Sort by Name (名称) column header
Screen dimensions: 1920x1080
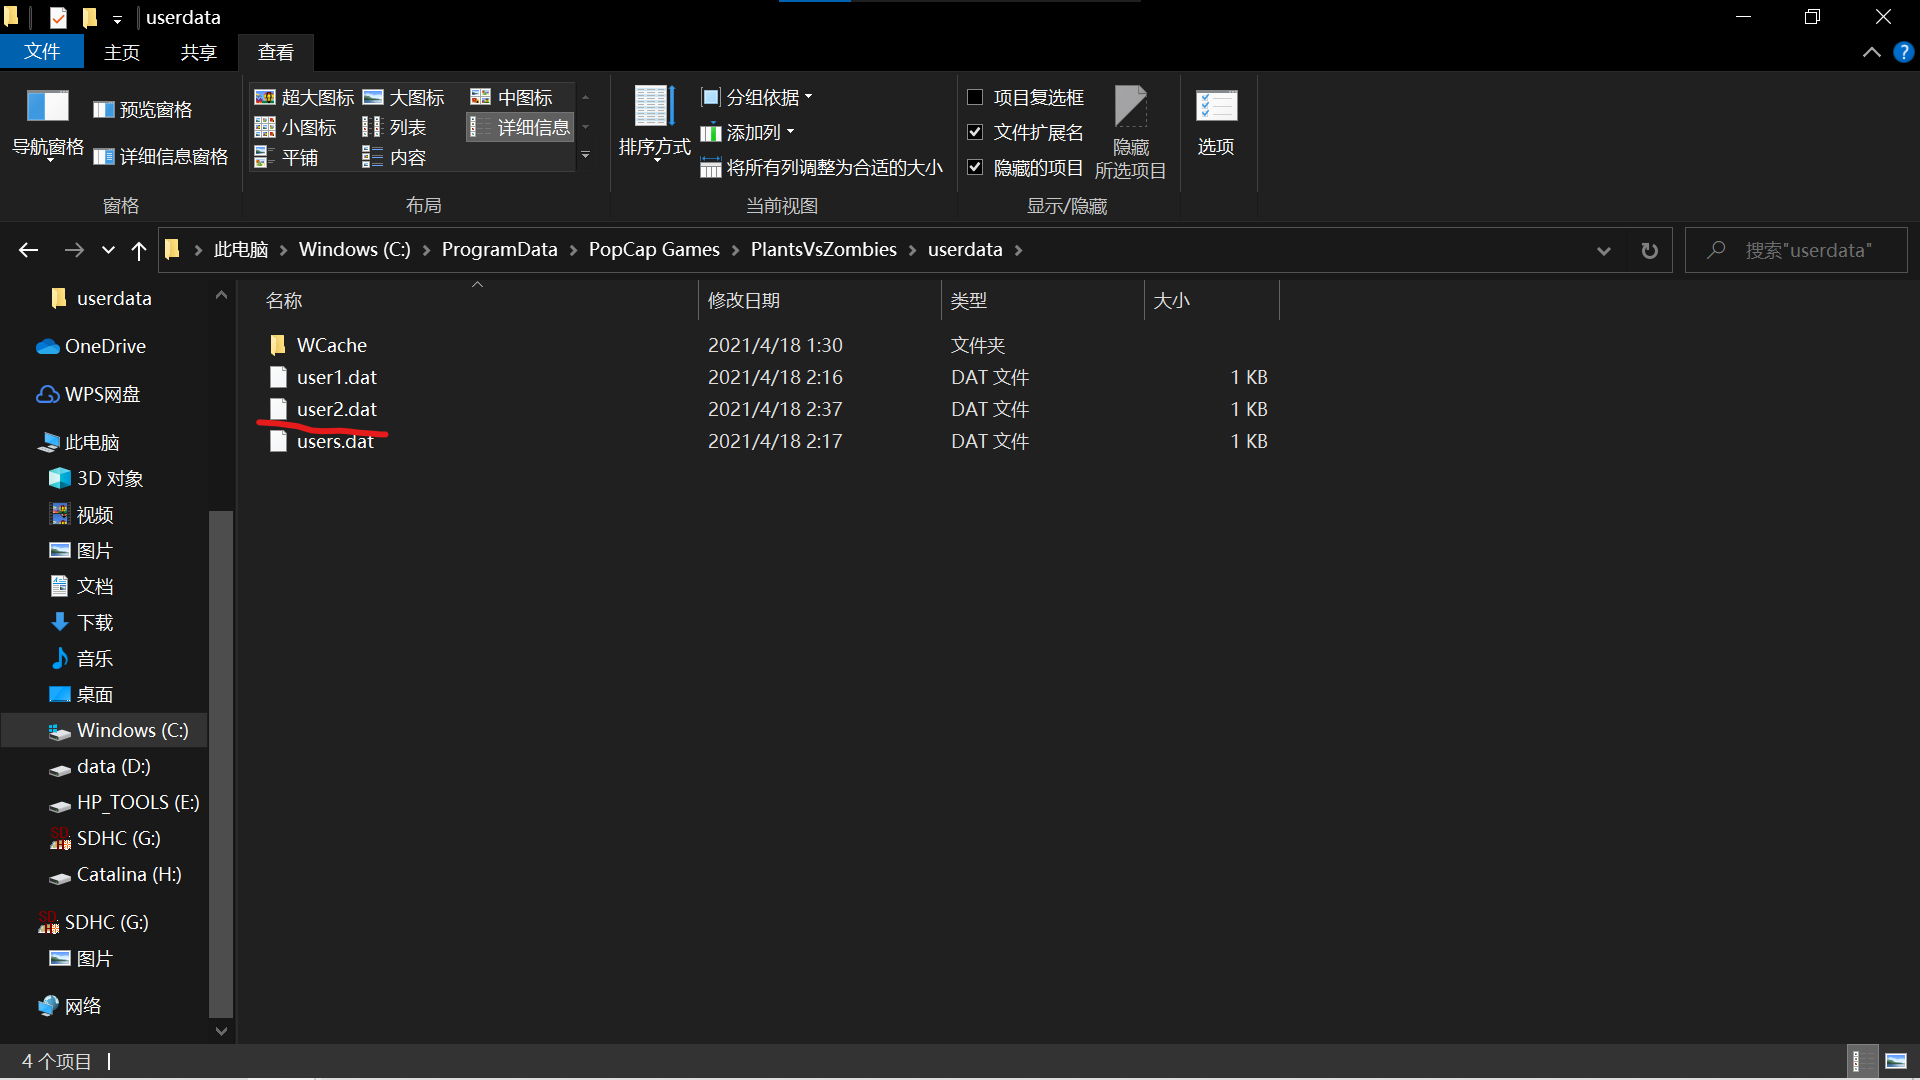(477, 300)
